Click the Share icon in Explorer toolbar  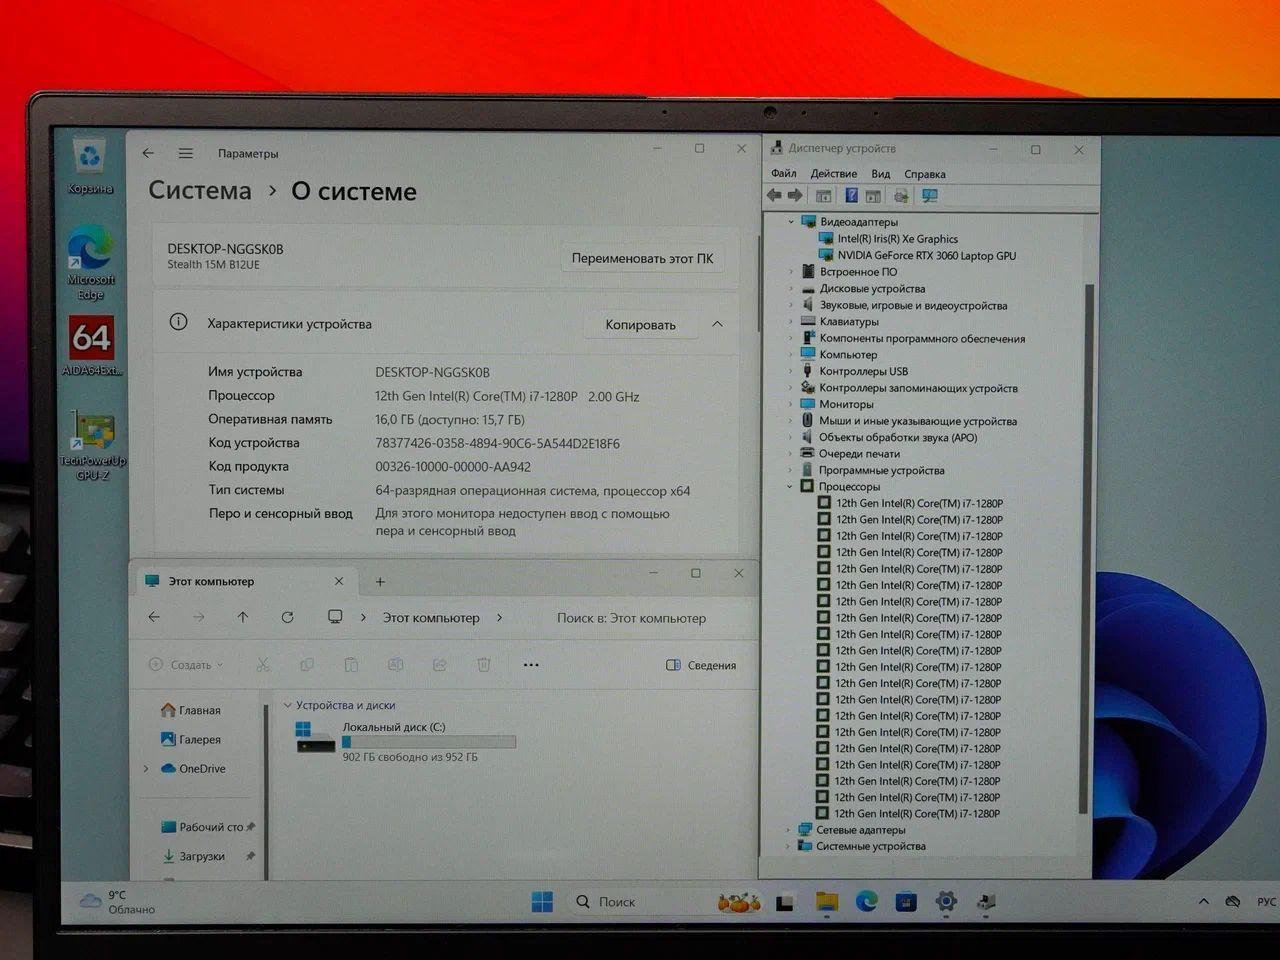pyautogui.click(x=439, y=664)
